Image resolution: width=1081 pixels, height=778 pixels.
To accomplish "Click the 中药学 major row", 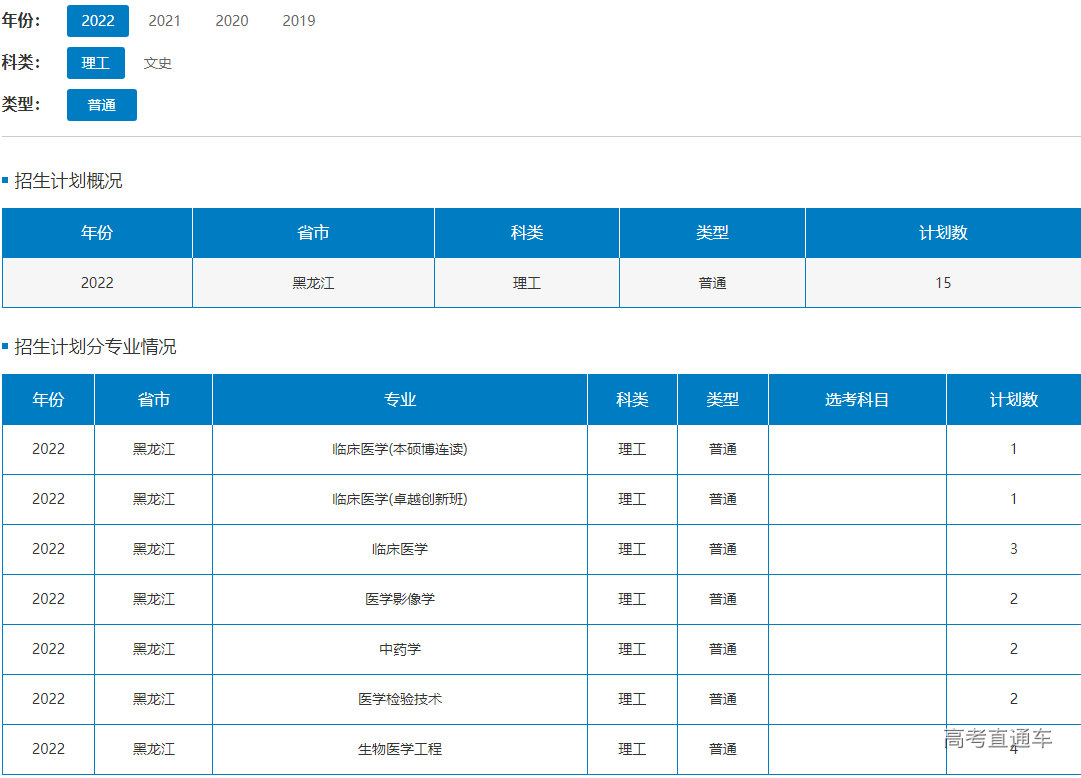I will point(400,650).
